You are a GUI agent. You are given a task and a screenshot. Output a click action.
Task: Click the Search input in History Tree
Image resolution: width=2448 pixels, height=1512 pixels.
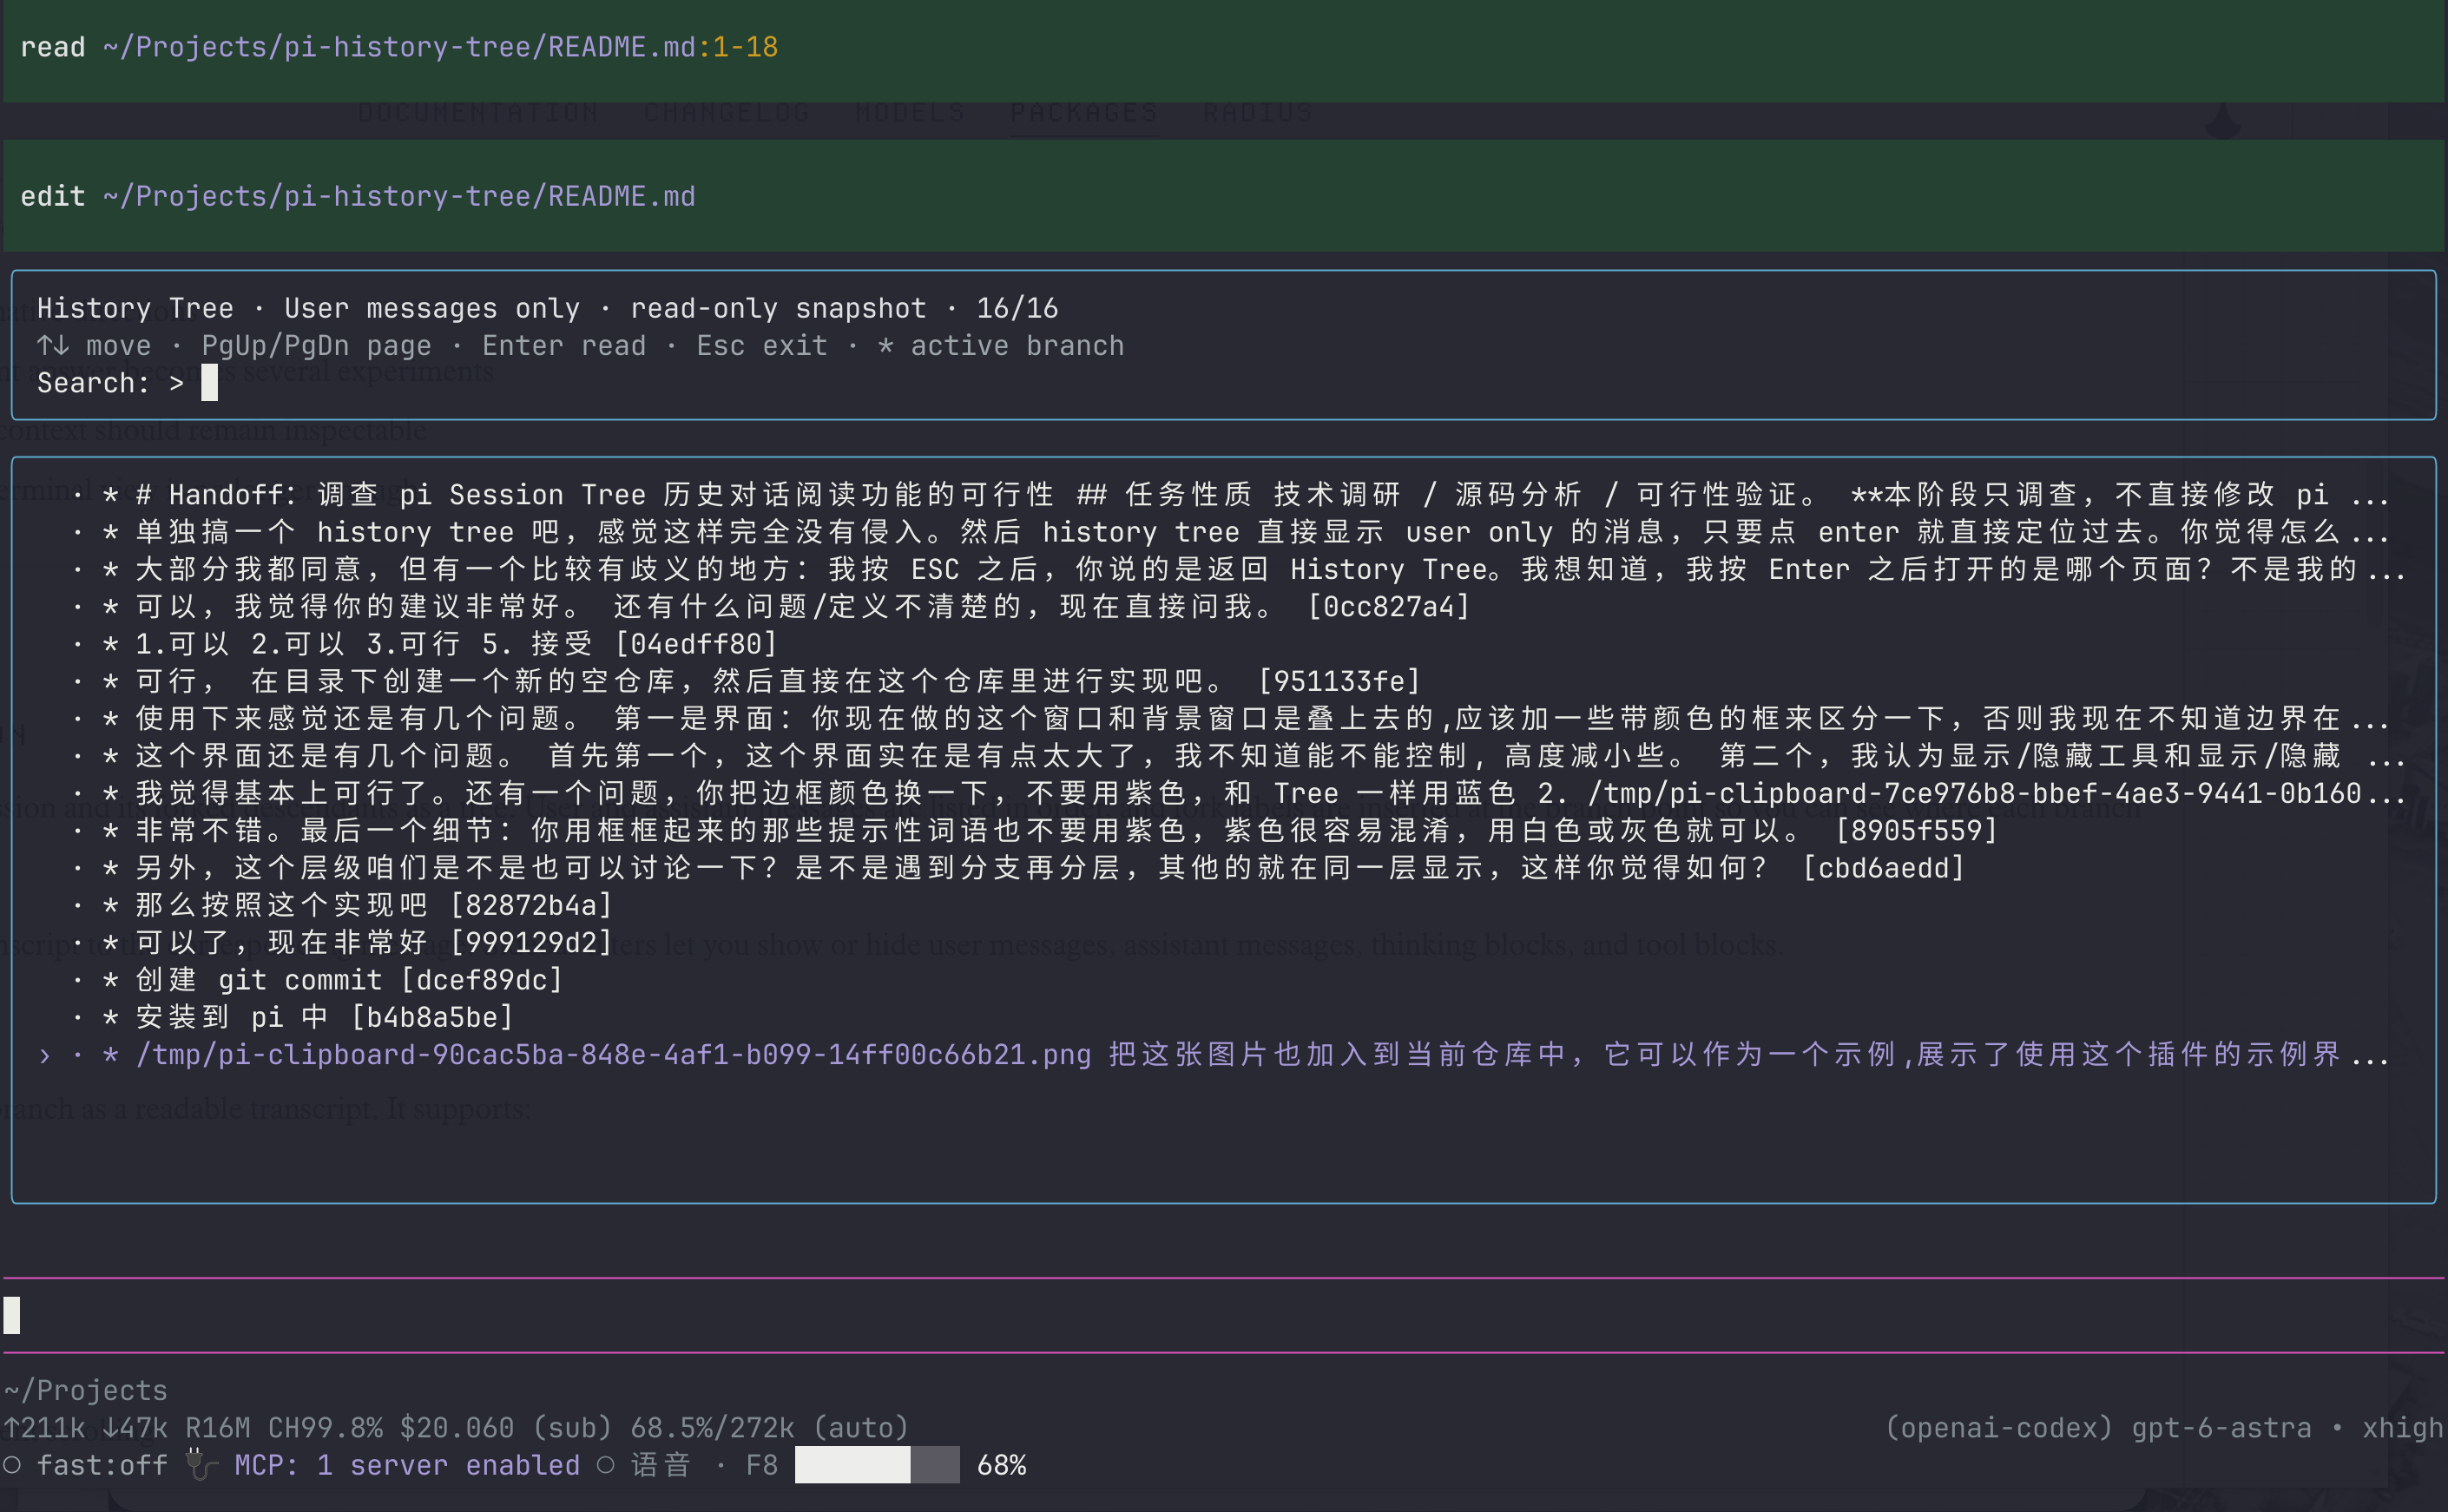pos(1223,383)
